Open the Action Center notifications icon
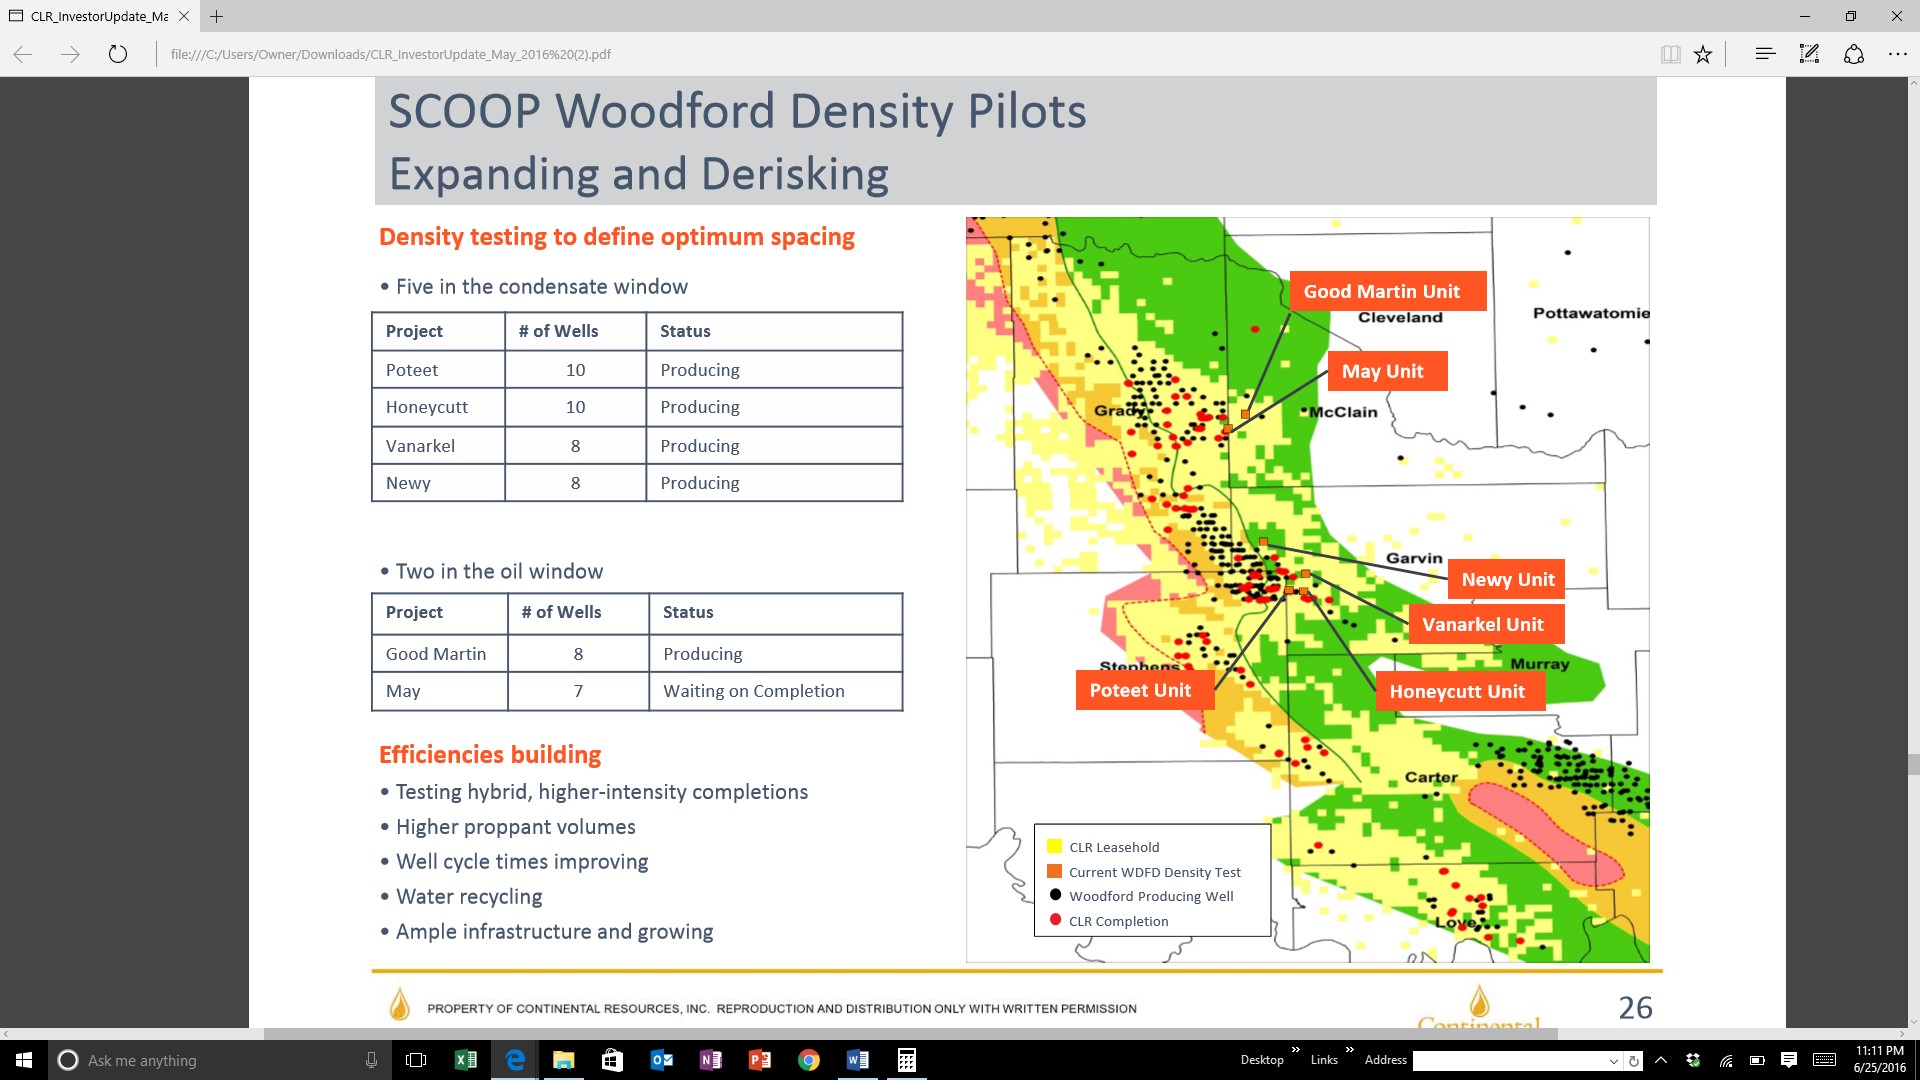Screen dimensions: 1920x1080 pos(1789,1060)
